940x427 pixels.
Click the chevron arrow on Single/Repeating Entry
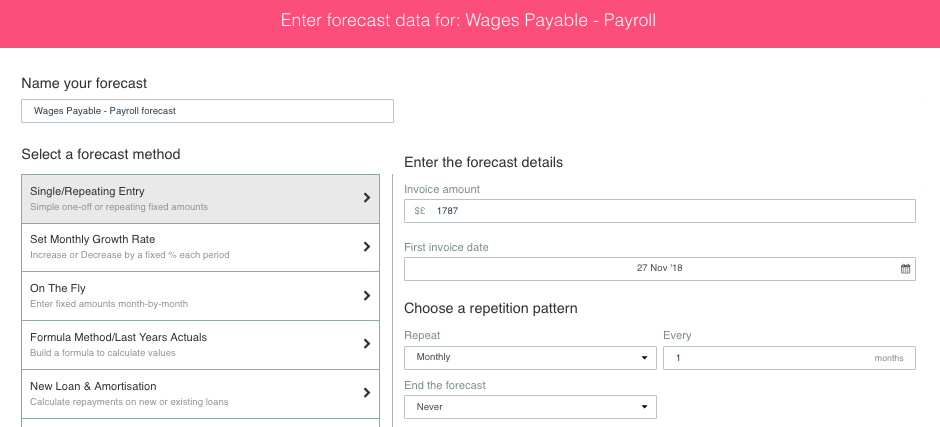(x=367, y=198)
